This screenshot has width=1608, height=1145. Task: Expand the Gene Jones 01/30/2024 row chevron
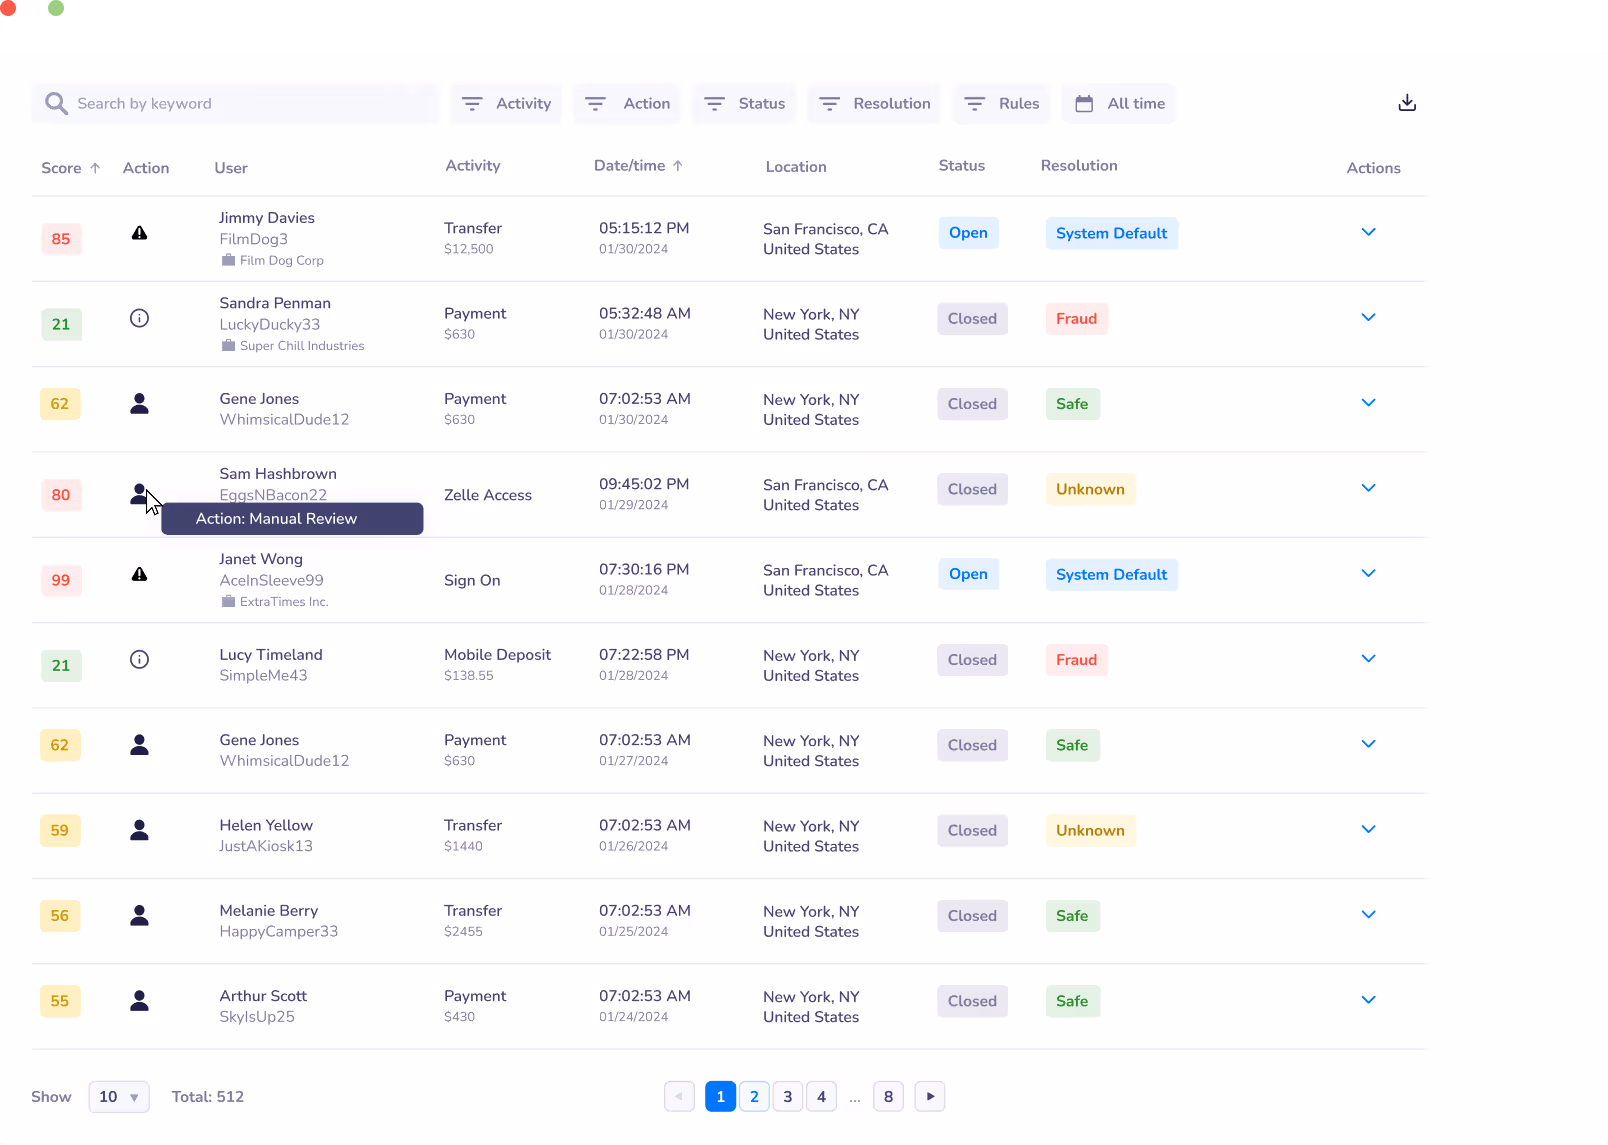[1368, 402]
